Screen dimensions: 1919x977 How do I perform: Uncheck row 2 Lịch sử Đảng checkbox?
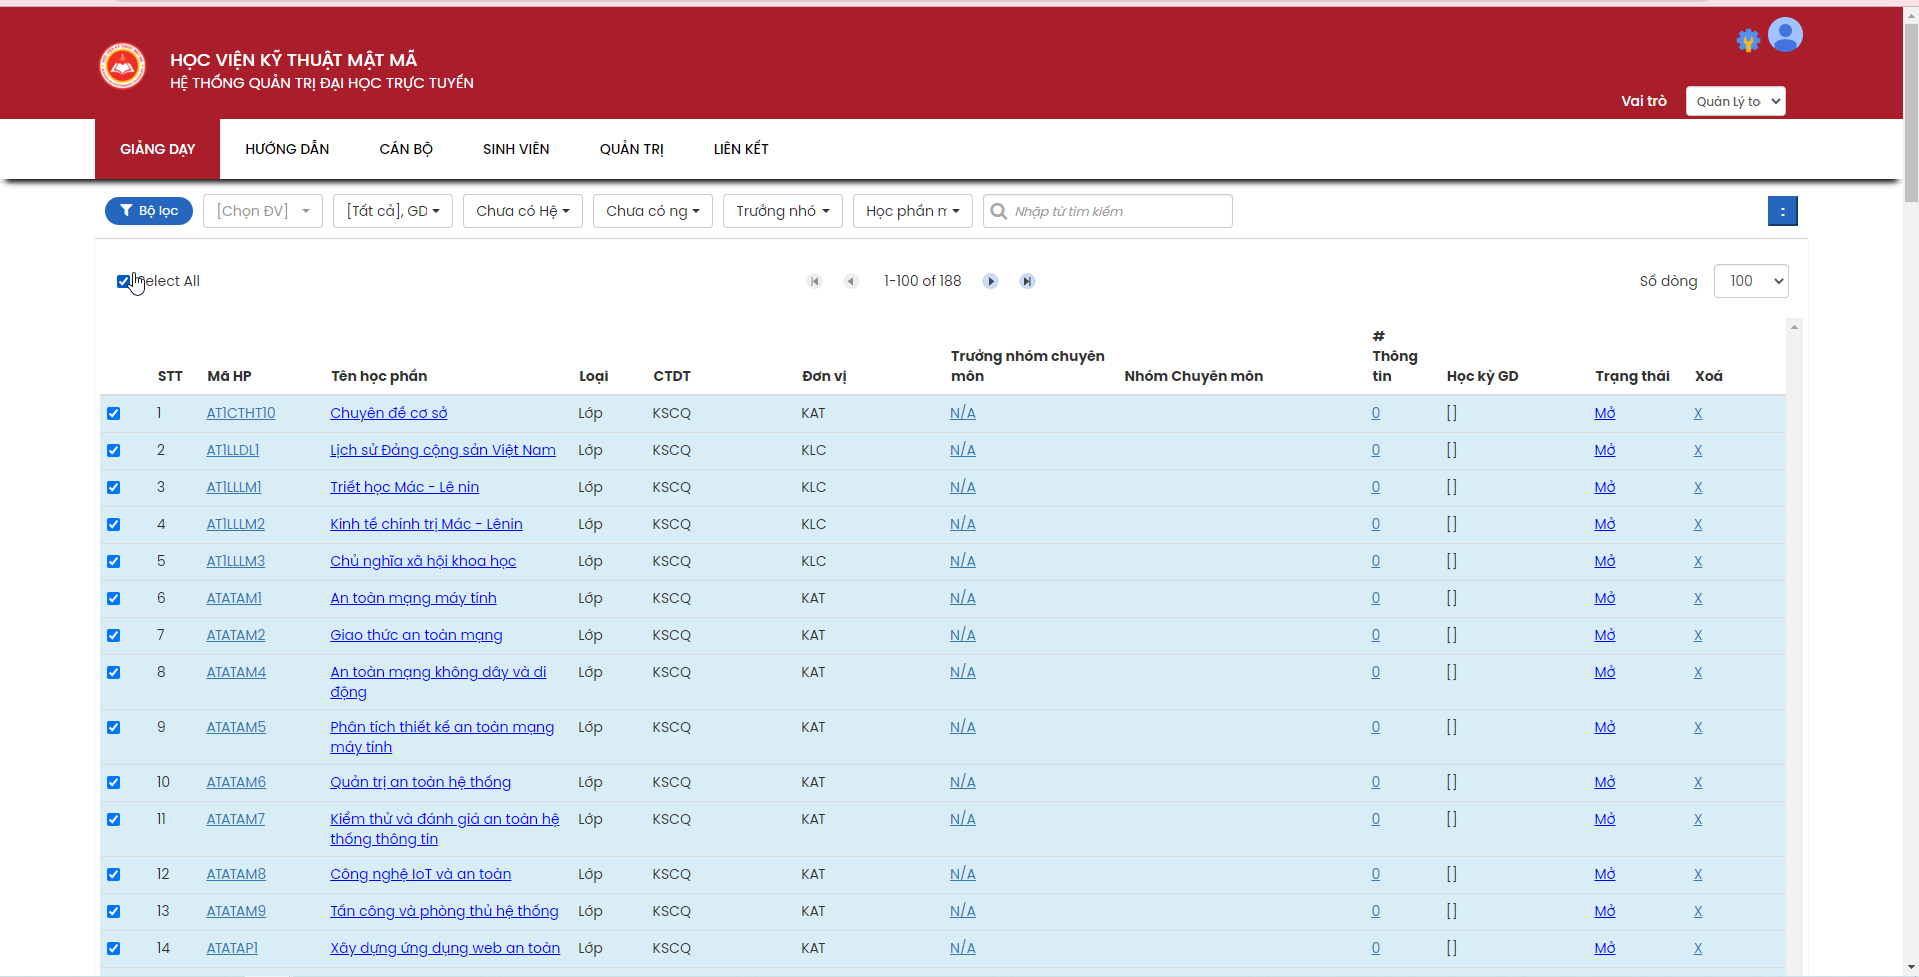coord(113,451)
